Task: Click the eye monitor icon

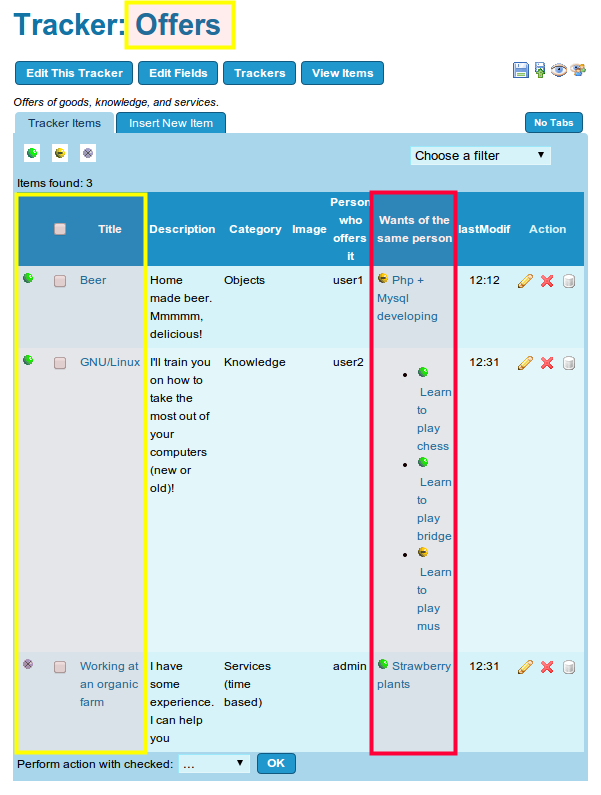Action: (x=559, y=70)
